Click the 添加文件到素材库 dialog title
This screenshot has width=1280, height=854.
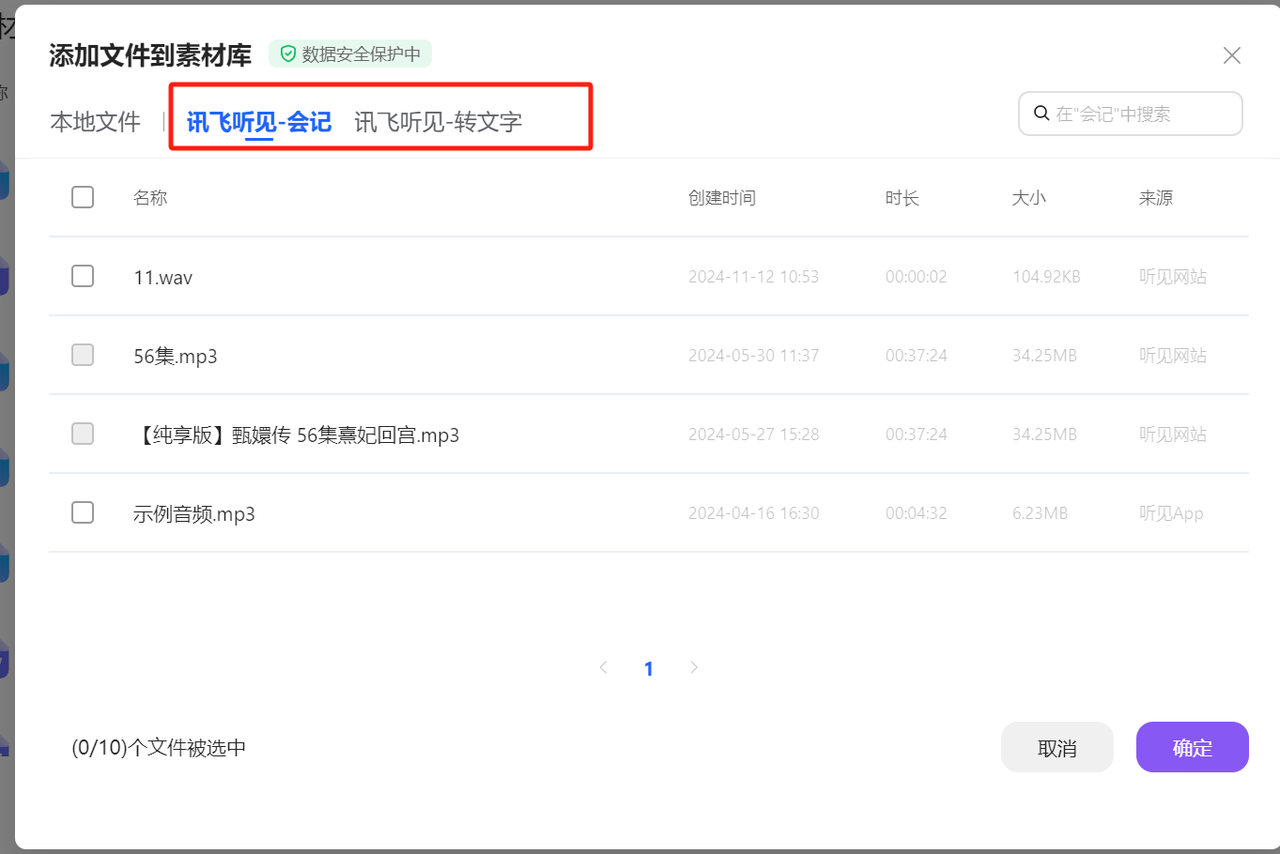click(x=150, y=54)
